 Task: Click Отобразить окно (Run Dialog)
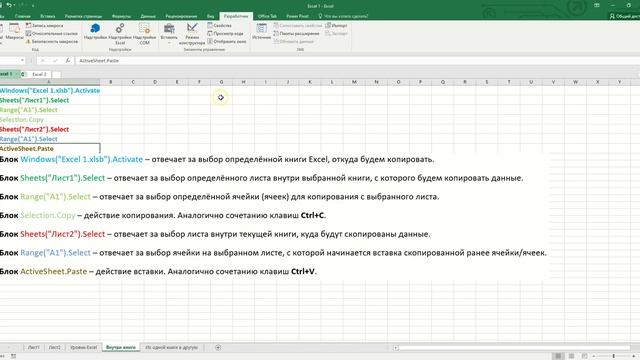pos(227,42)
